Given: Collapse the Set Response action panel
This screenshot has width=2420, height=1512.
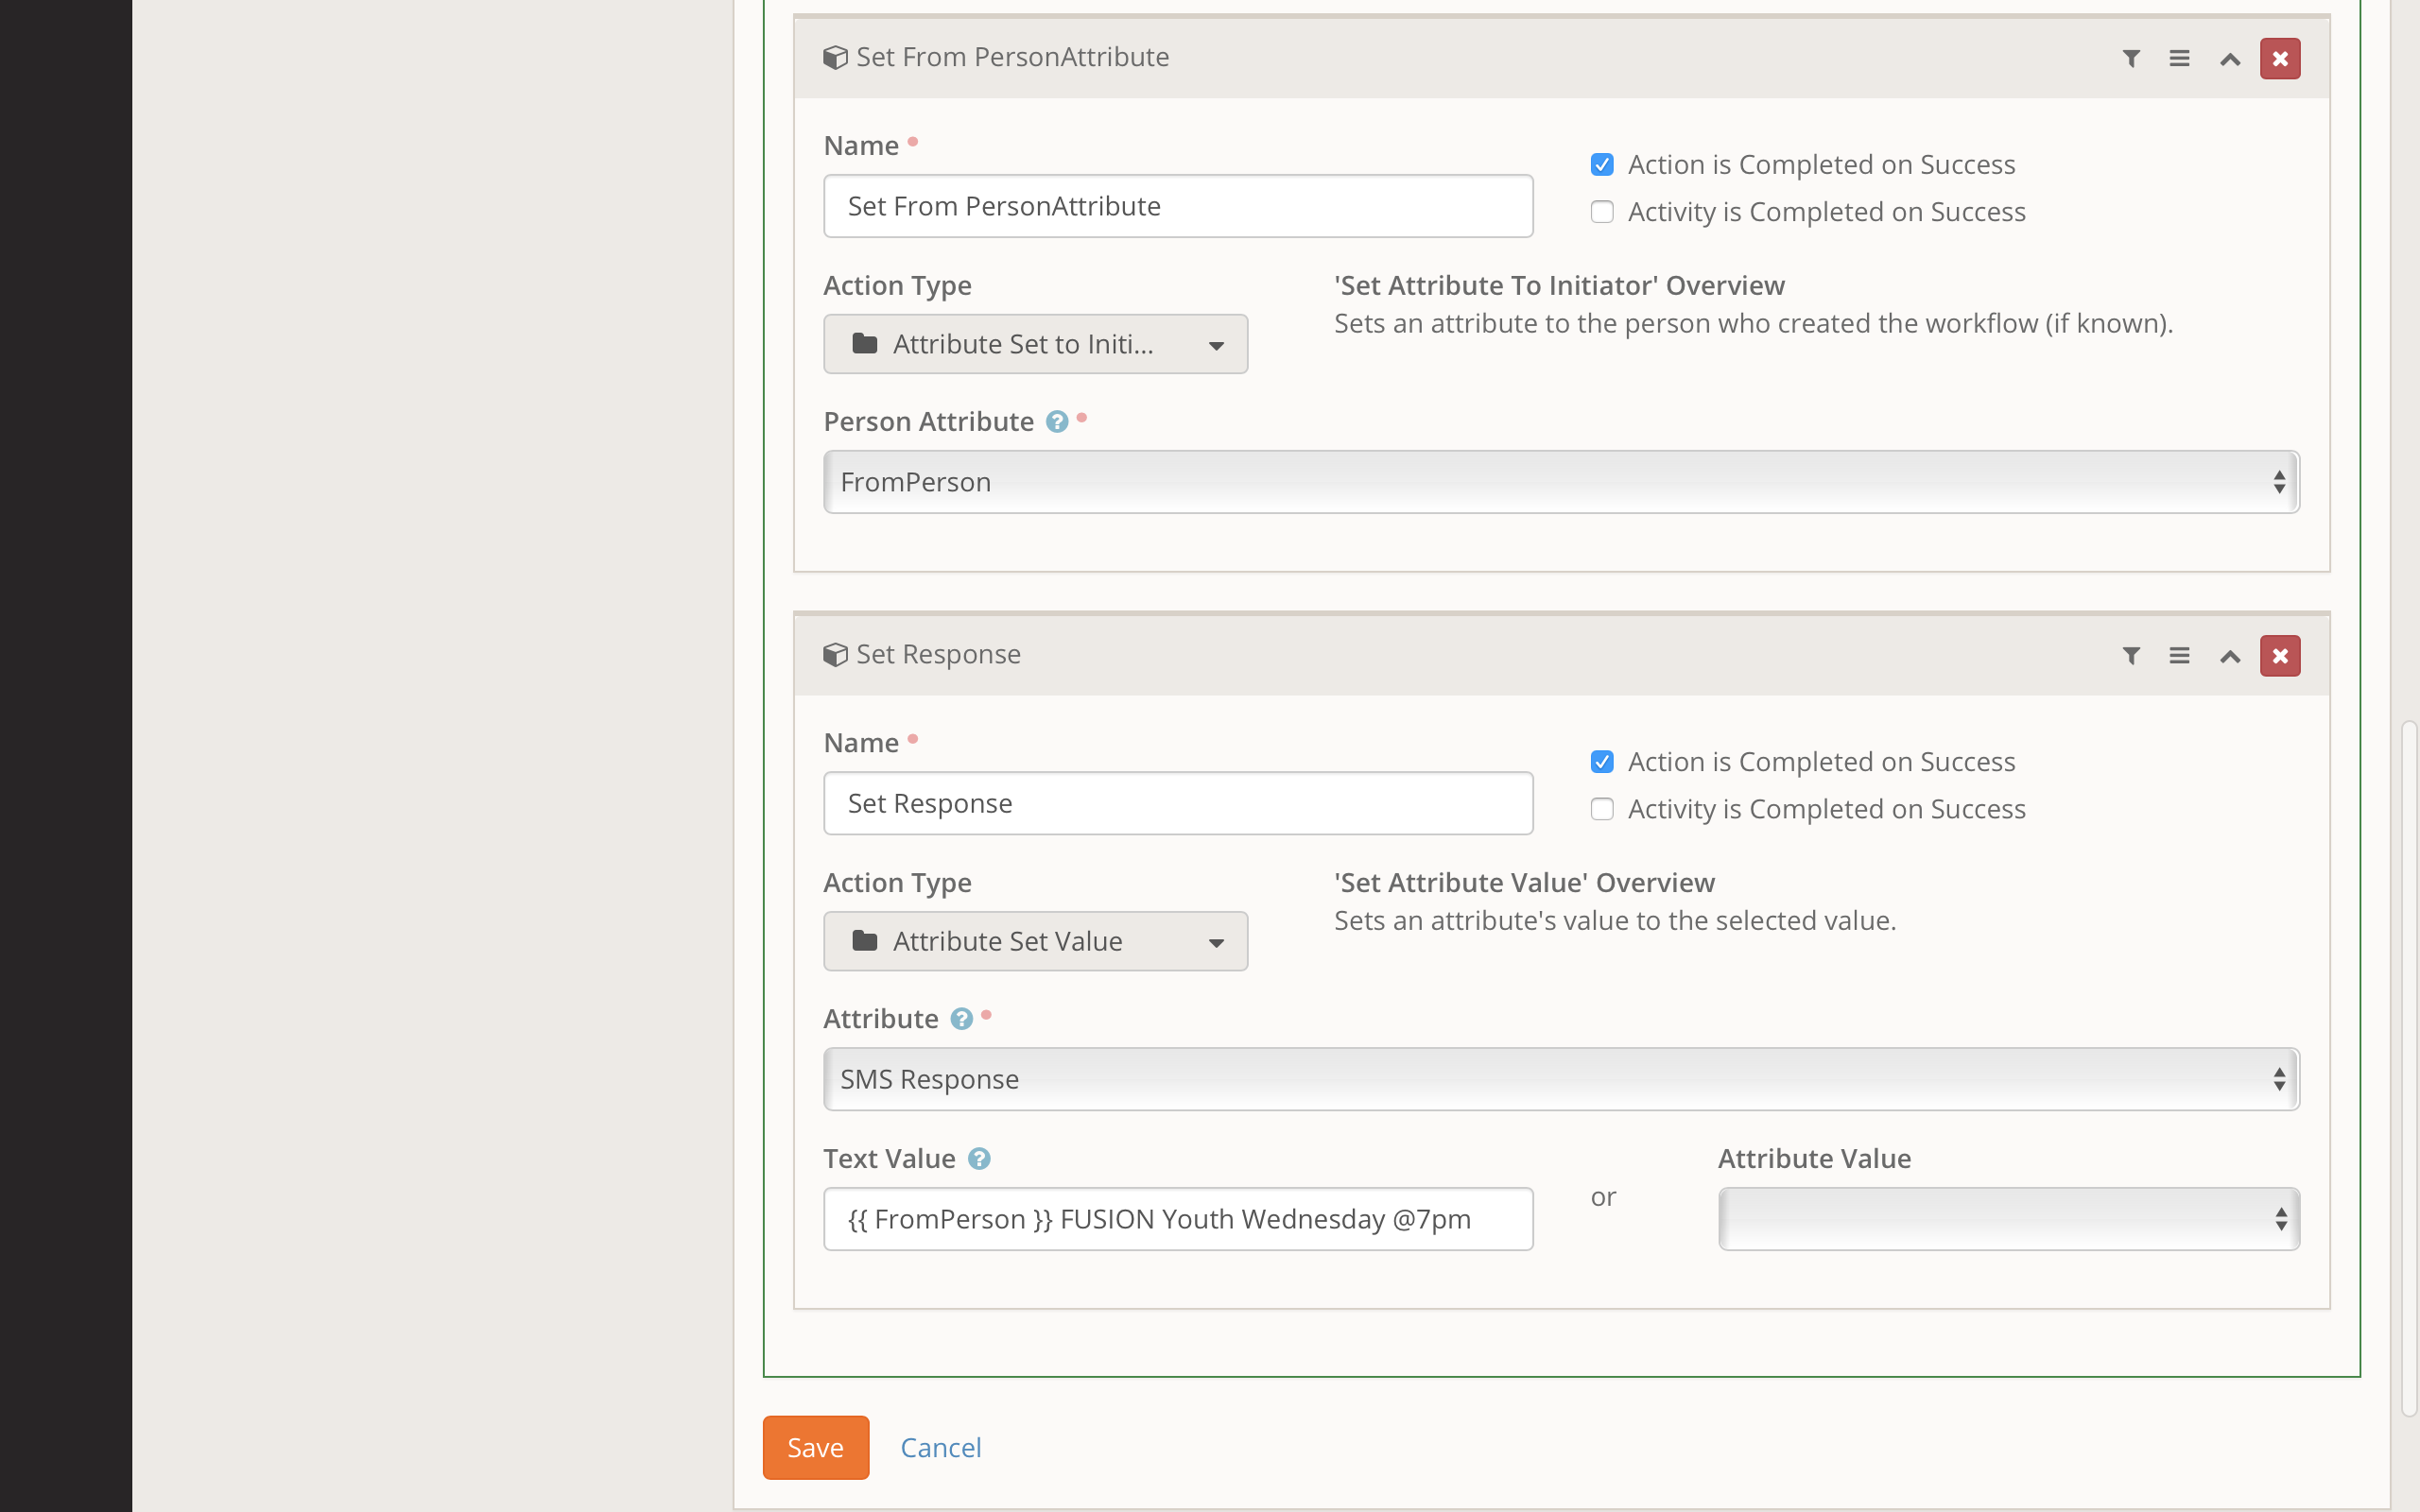Looking at the screenshot, I should click(2229, 656).
